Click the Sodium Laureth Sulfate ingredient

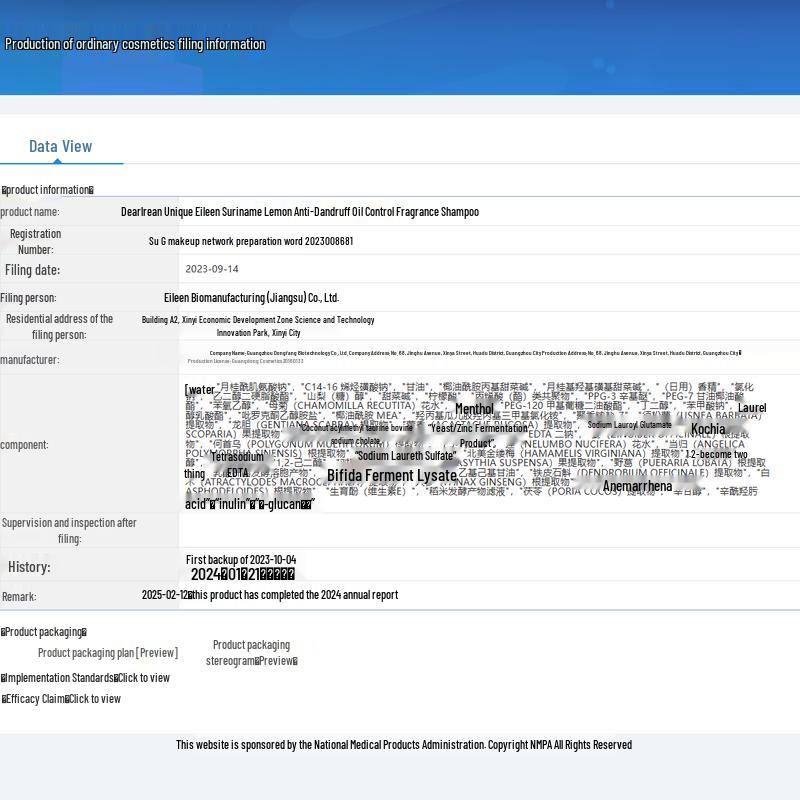point(405,456)
